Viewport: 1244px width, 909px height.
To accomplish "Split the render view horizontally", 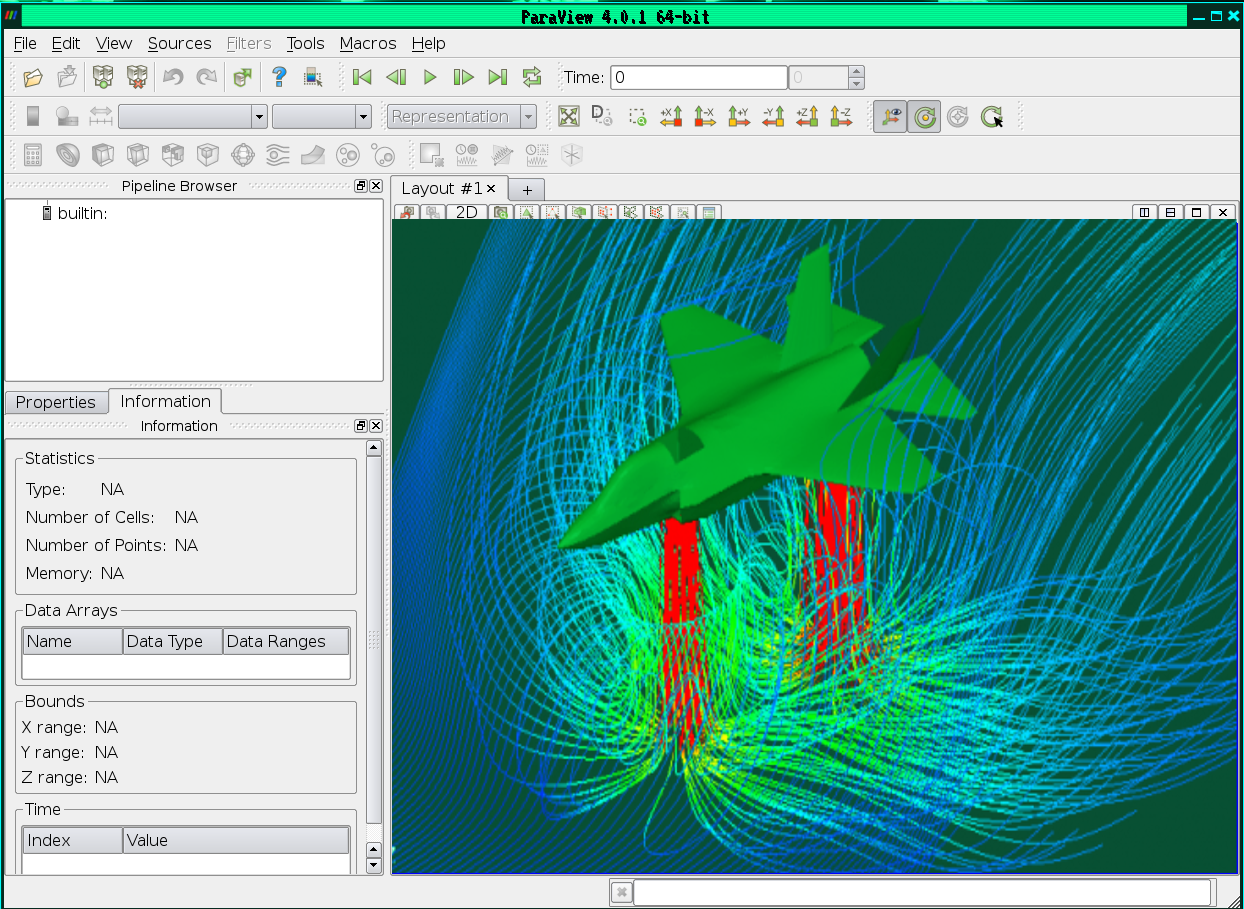I will [x=1145, y=212].
